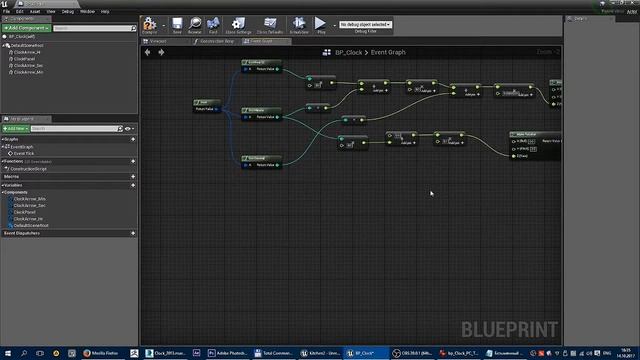640x360 pixels.
Task: Open Class Defaults from the toolbar
Action: click(x=270, y=24)
